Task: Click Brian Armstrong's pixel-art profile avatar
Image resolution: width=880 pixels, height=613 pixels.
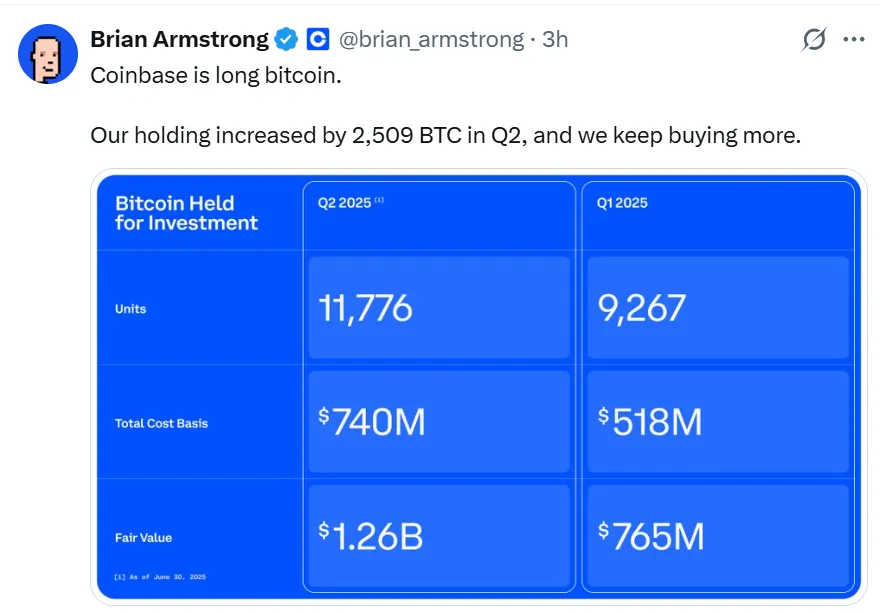Action: coord(48,54)
